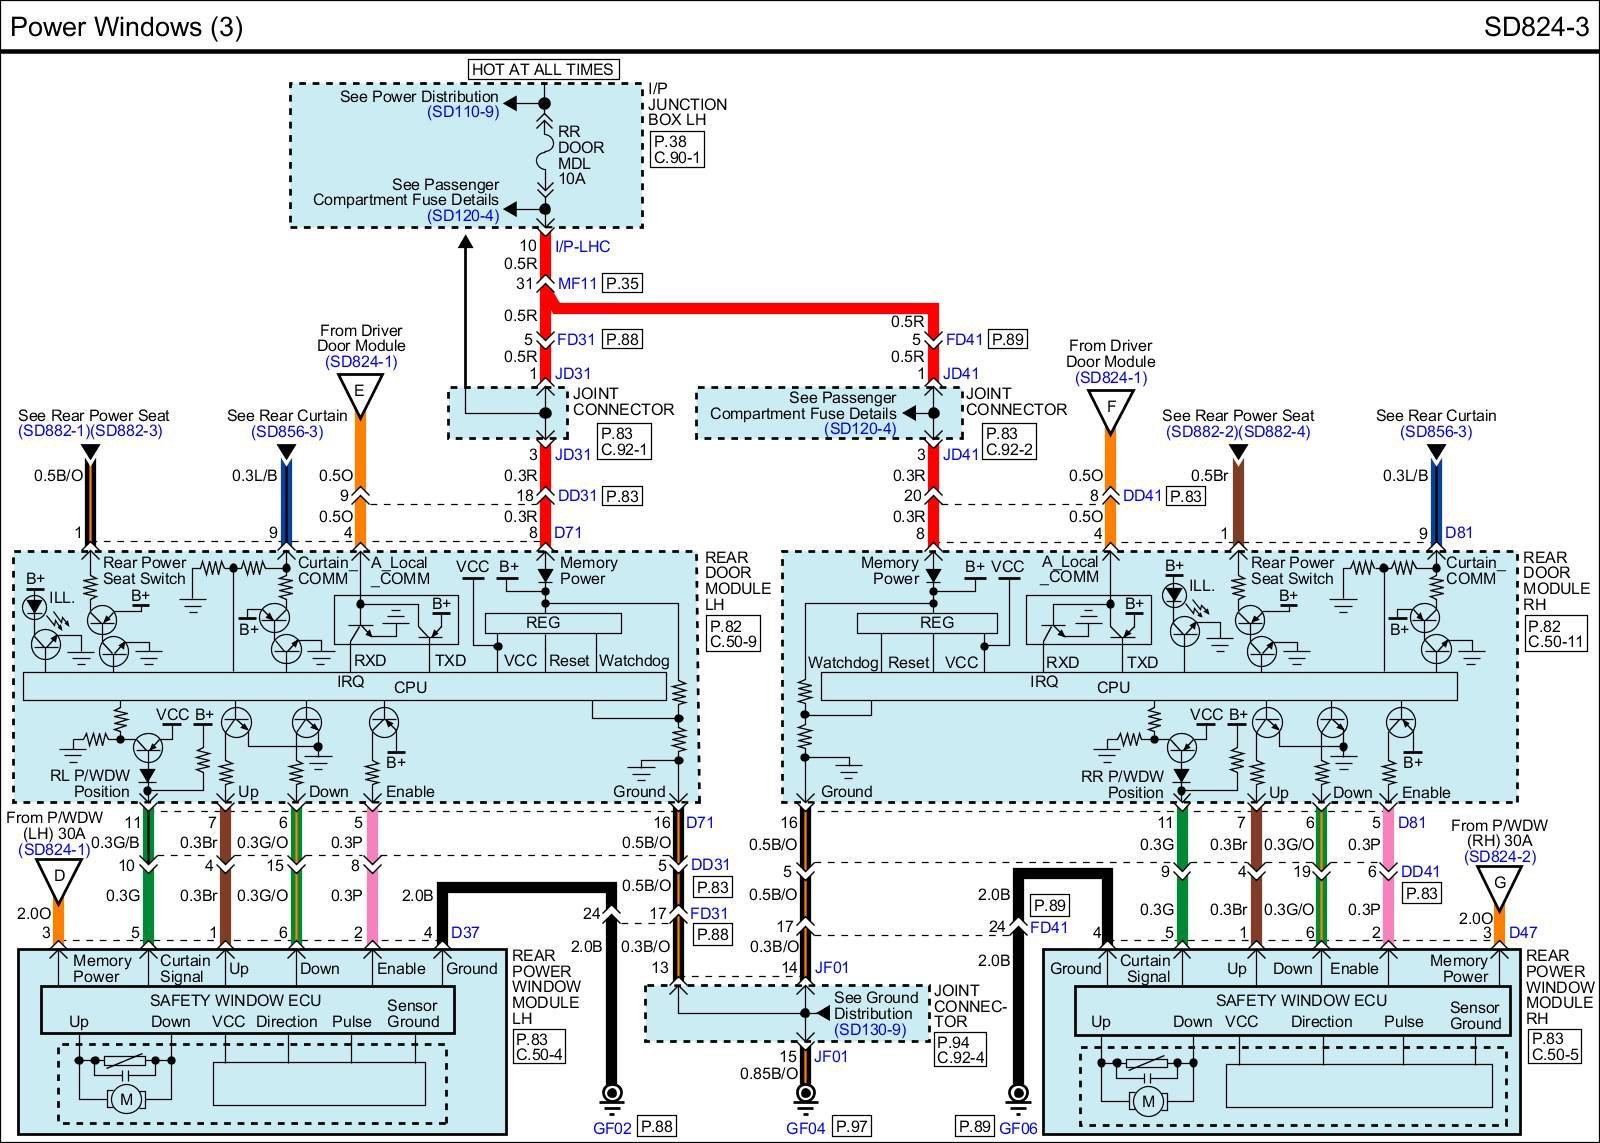
Task: Click the triangle connector marked F
Action: coord(1110,407)
